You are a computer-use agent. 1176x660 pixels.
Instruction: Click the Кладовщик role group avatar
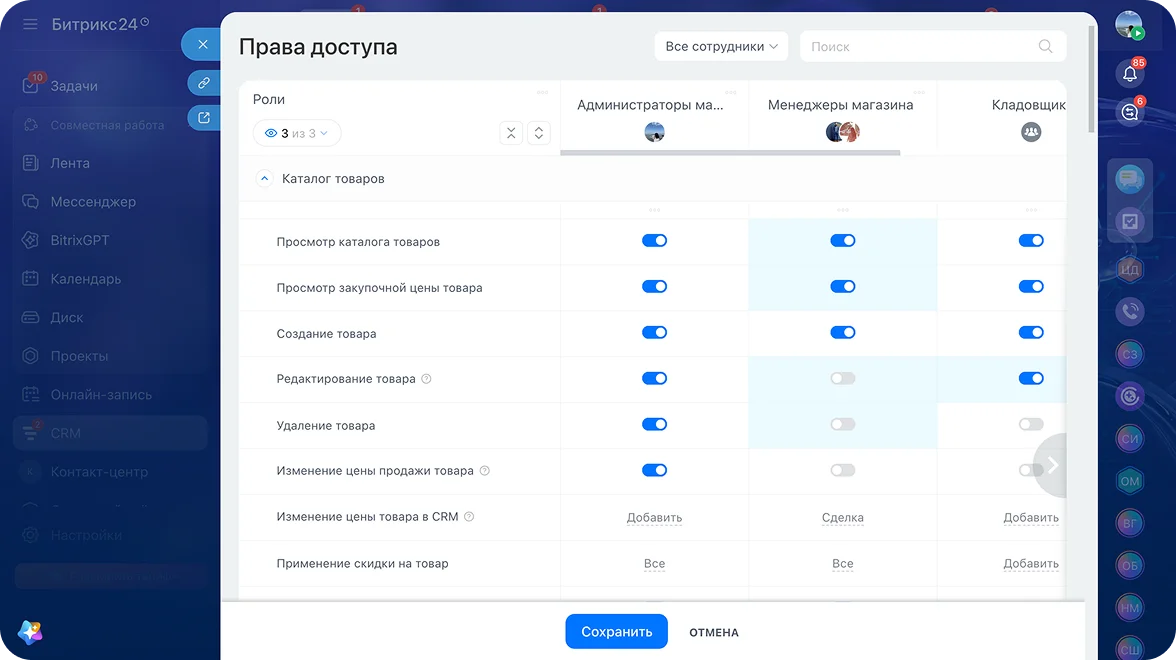point(1031,132)
